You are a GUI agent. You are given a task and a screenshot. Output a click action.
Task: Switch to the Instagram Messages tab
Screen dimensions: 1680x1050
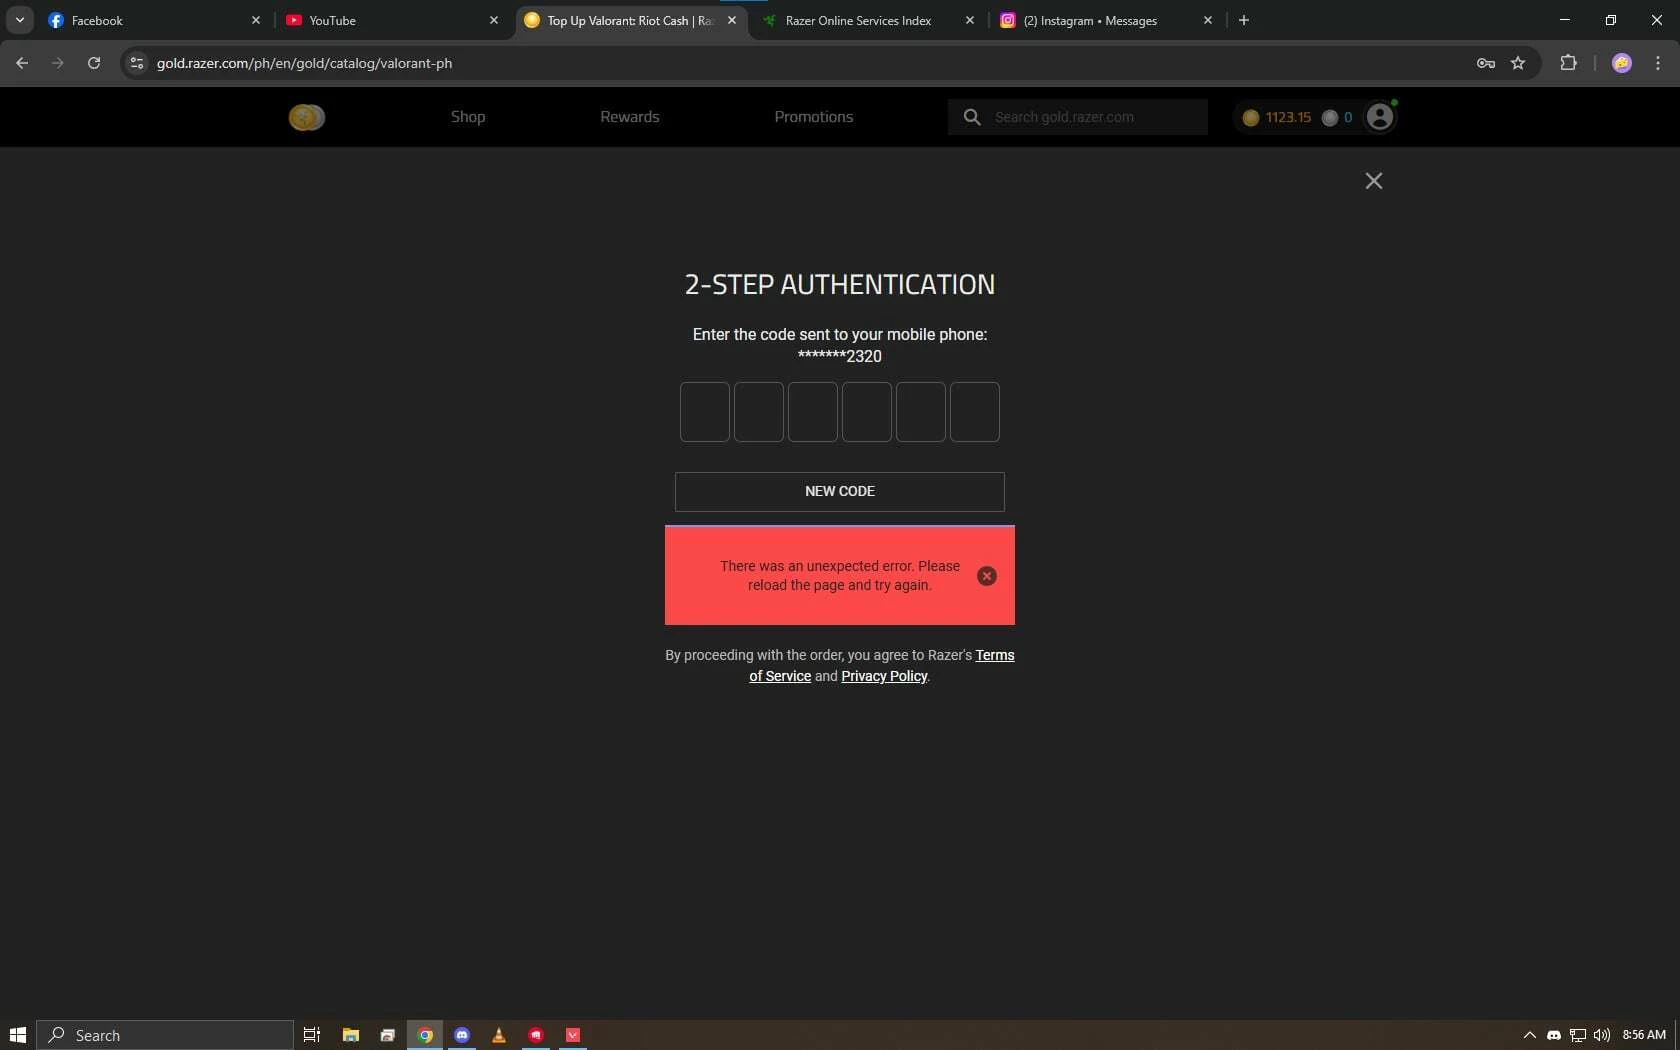pyautogui.click(x=1107, y=20)
